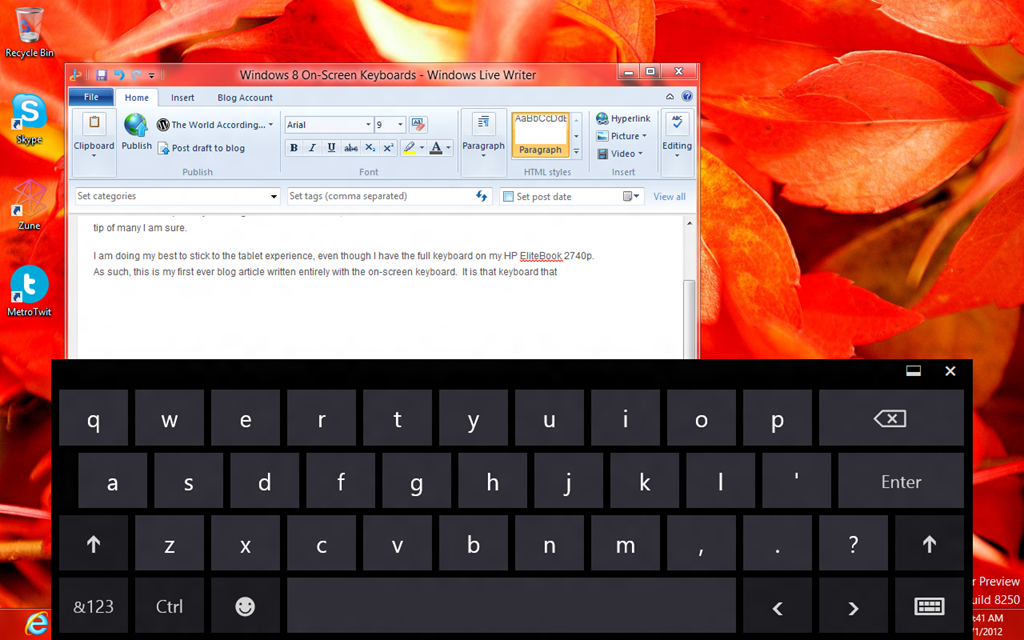Screen dimensions: 1024x640
Task: Apply bold formatting in Font group
Action: tap(294, 148)
